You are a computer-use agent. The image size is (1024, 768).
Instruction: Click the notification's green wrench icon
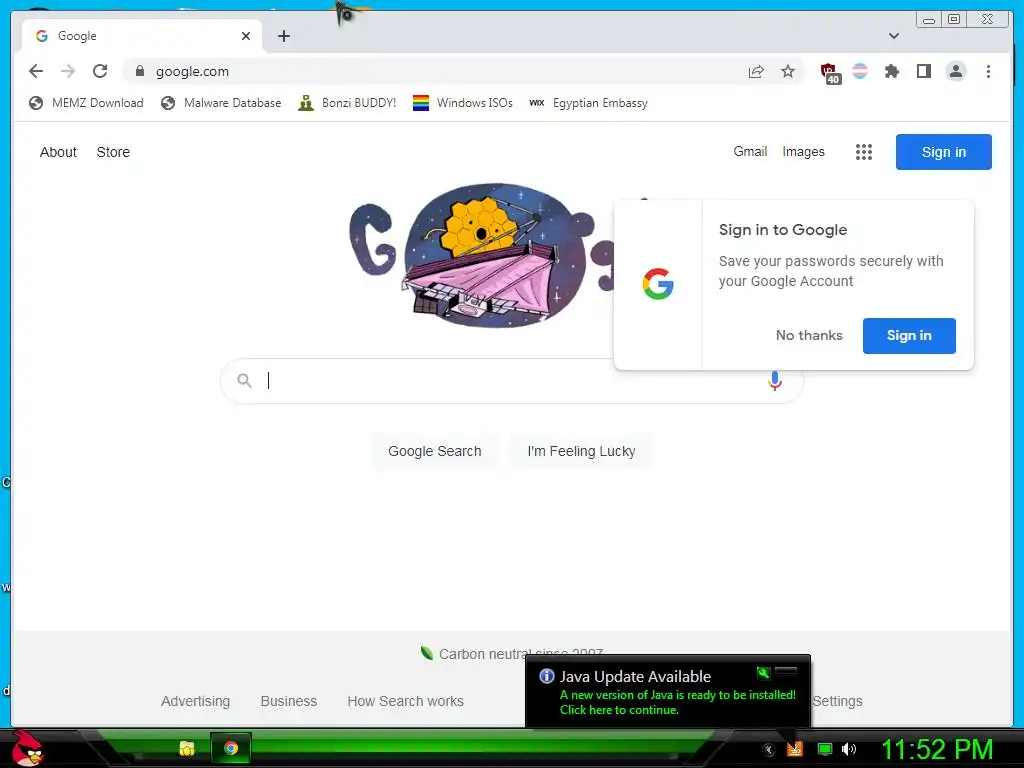[x=763, y=672]
